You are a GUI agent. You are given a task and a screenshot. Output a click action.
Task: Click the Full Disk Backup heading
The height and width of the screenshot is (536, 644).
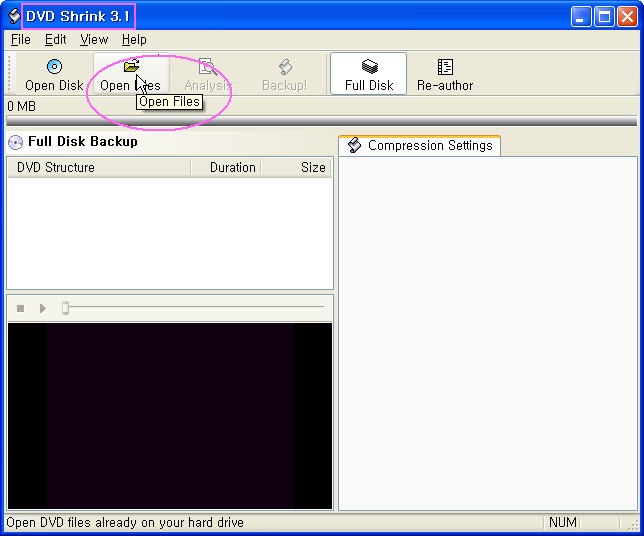83,141
